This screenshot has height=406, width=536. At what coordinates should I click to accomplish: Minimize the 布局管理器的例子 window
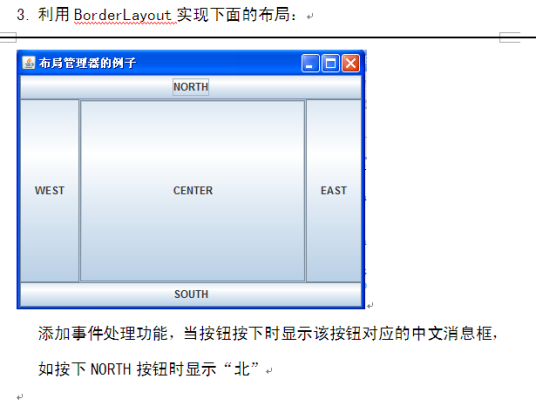tap(310, 63)
